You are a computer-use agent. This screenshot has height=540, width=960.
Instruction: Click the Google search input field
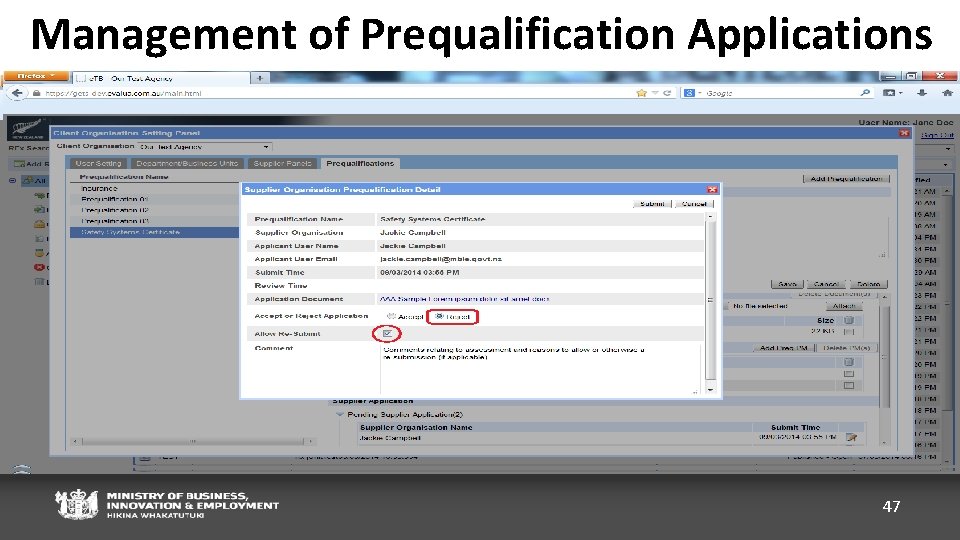781,93
